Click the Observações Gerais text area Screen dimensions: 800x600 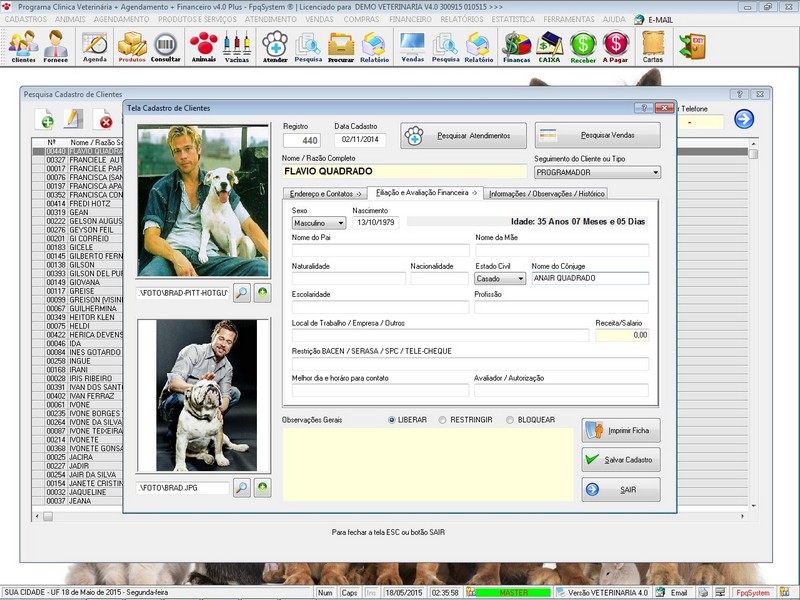428,464
